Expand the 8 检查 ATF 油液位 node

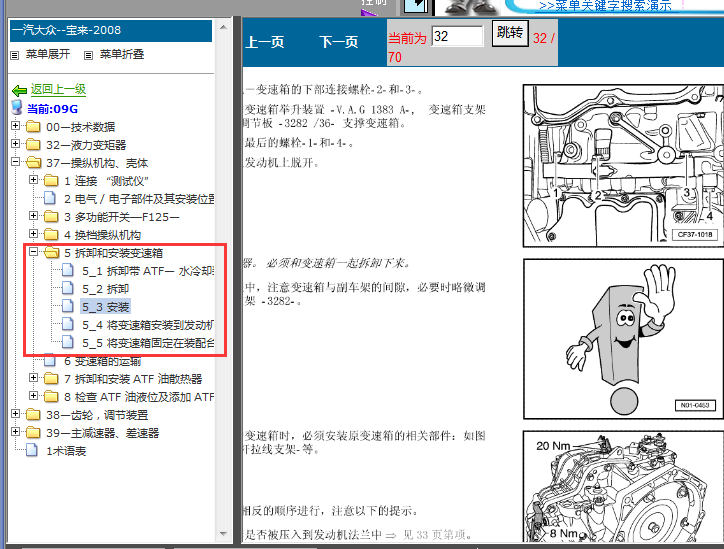coord(33,396)
